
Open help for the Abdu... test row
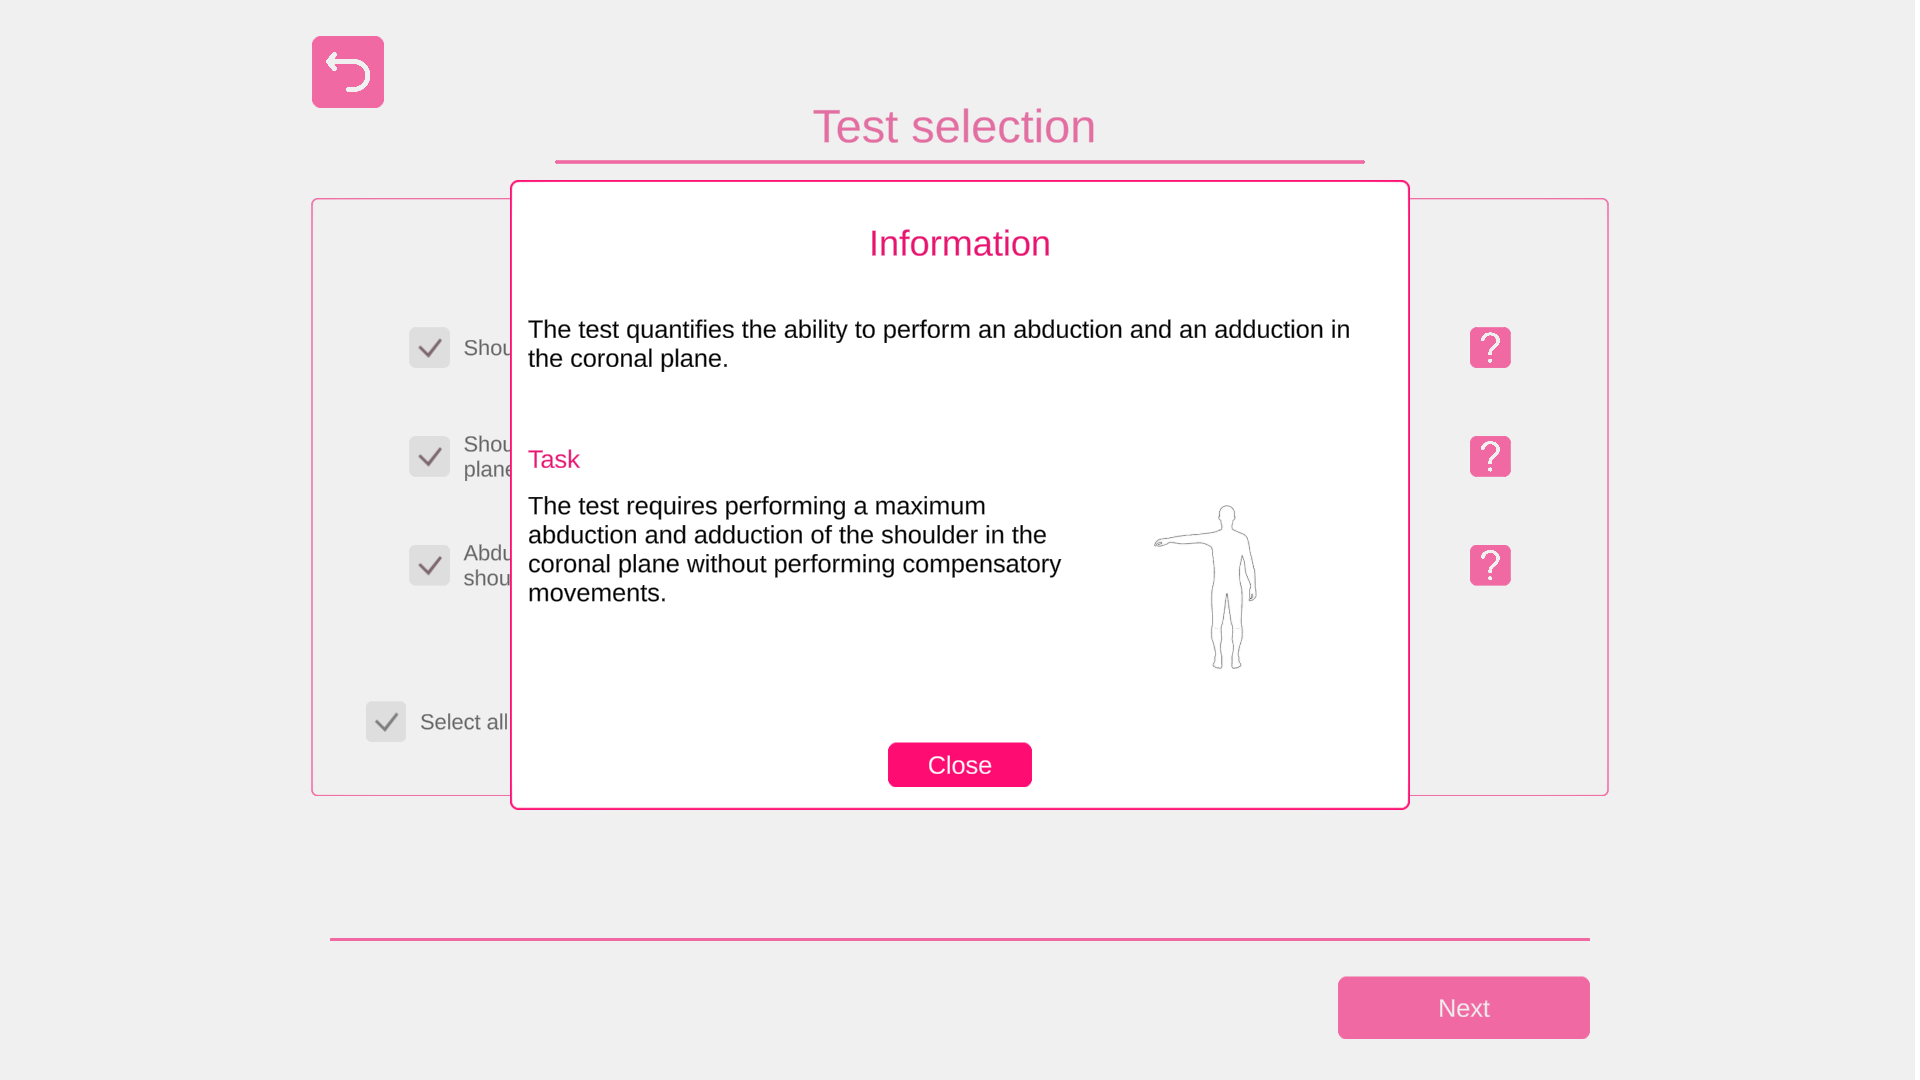(x=1489, y=566)
